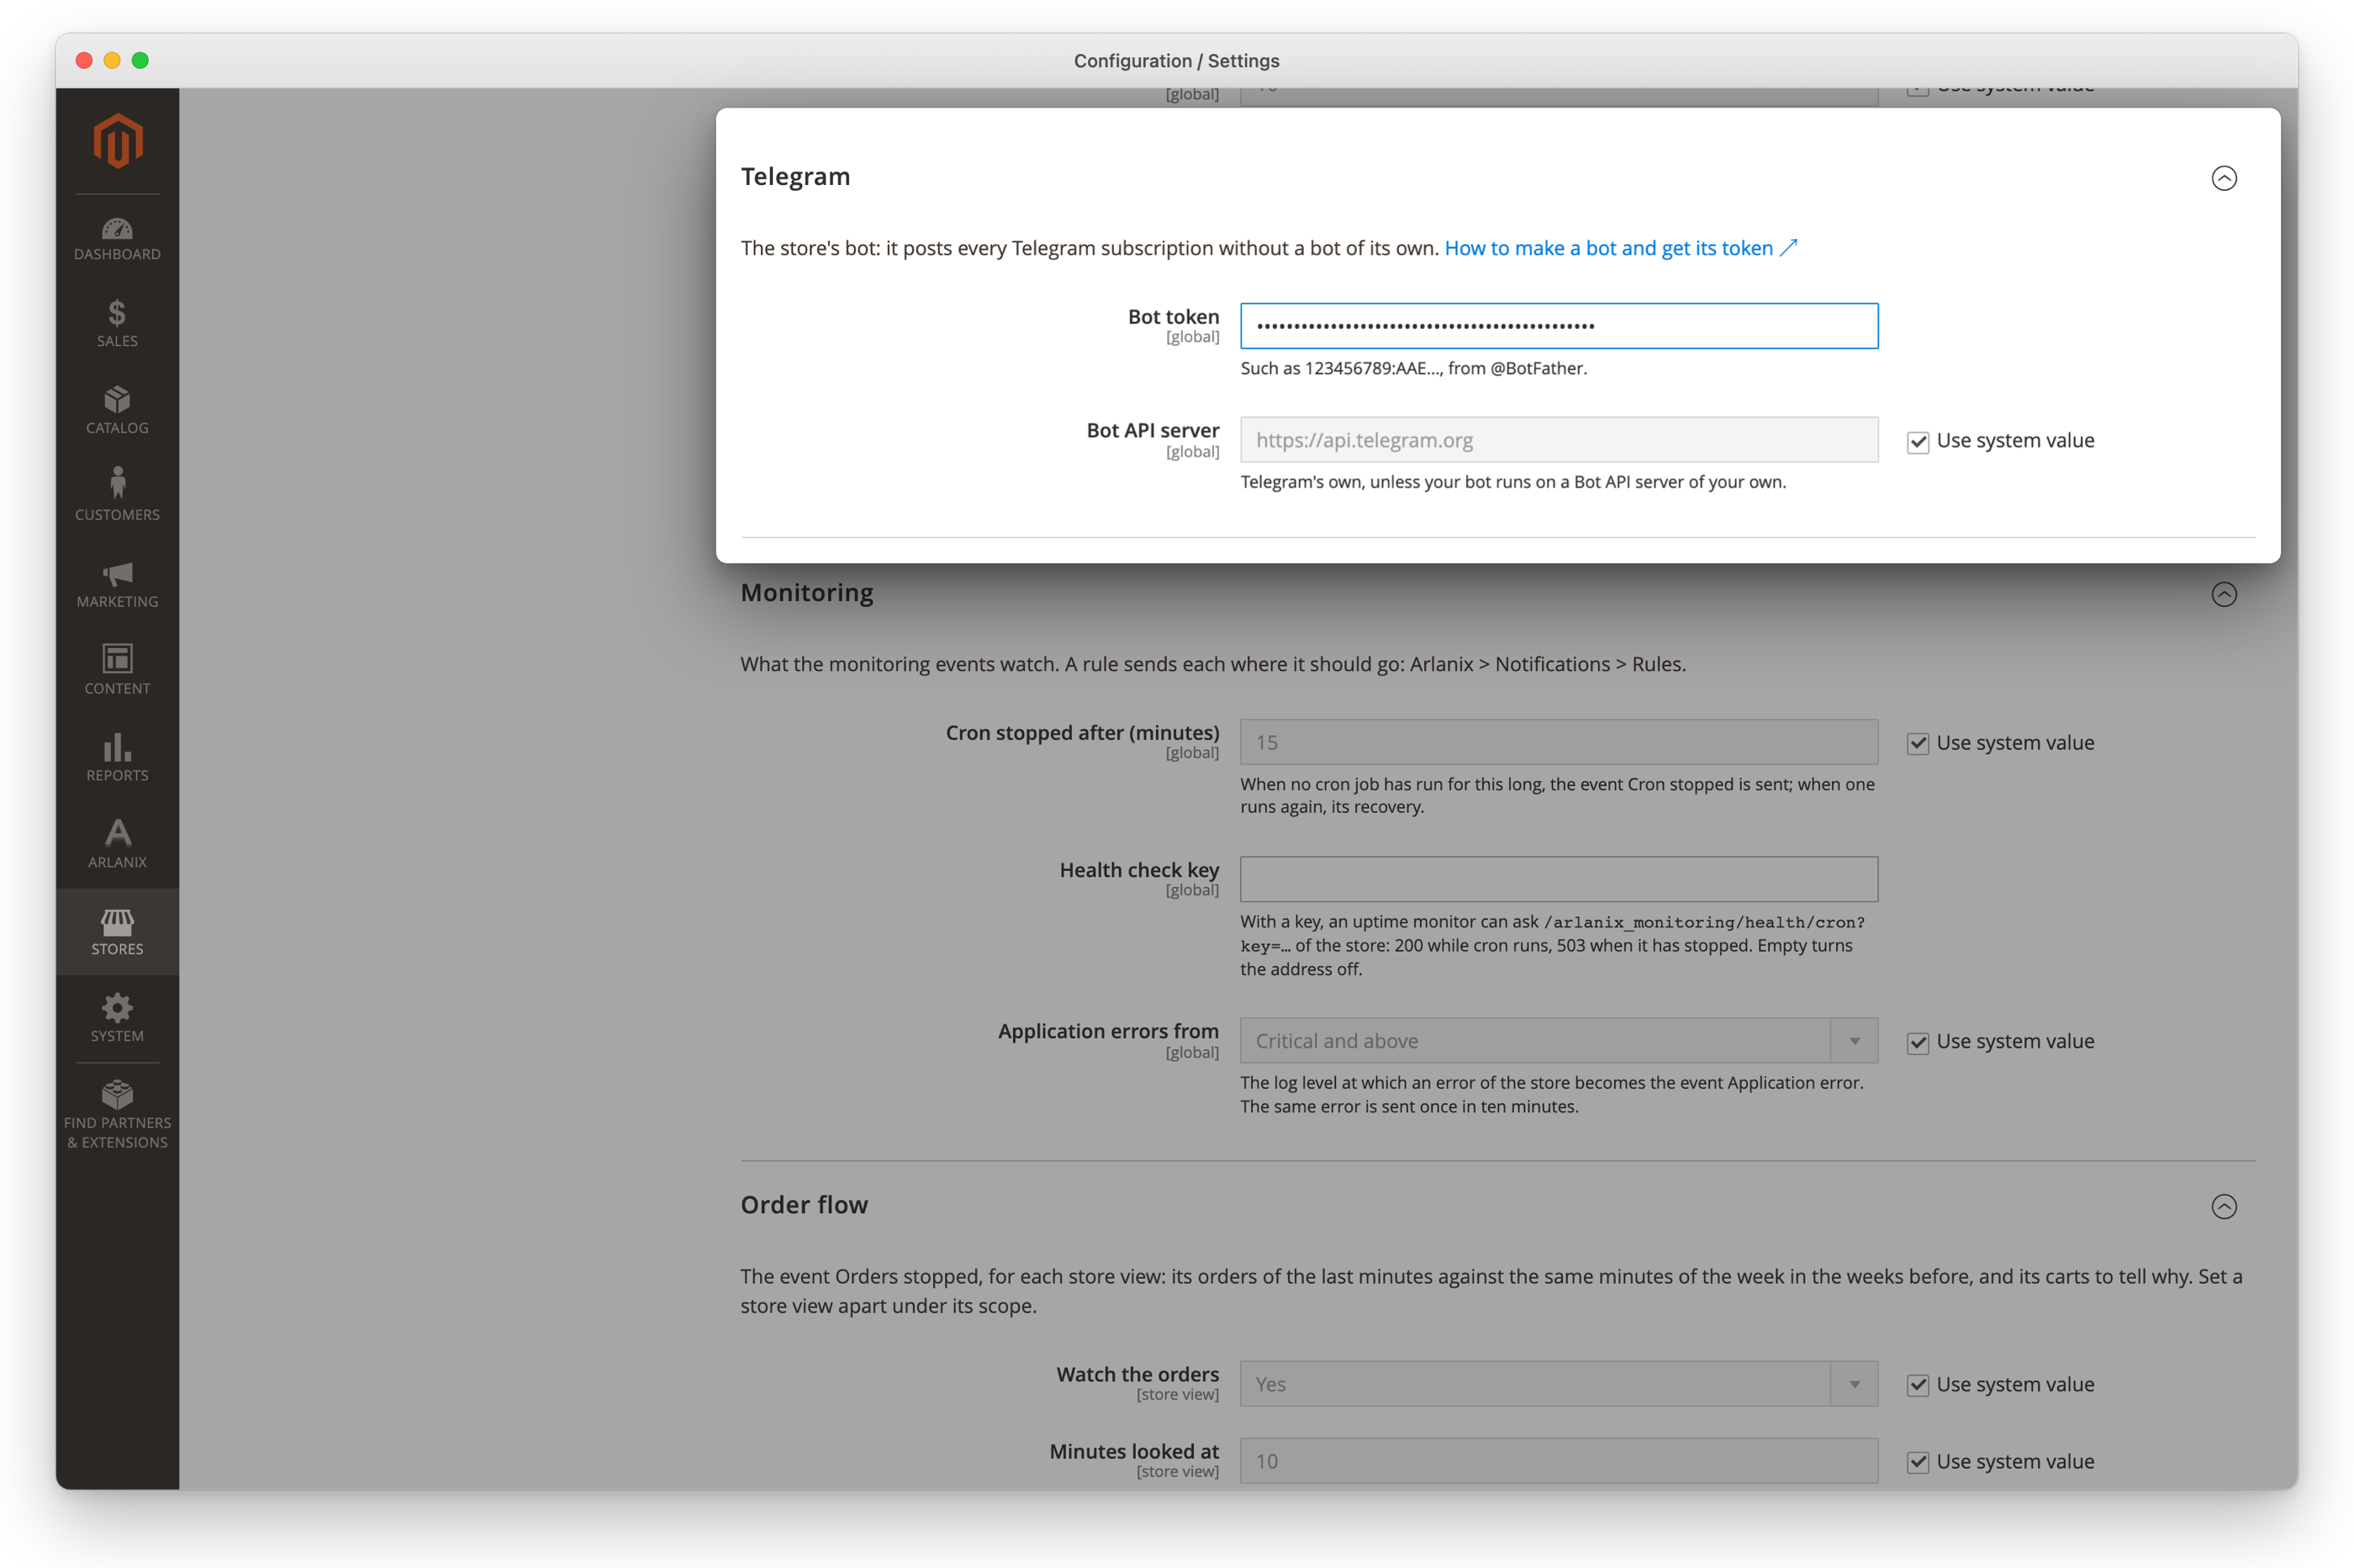Click into the Bot token field
Image resolution: width=2354 pixels, height=1568 pixels.
point(1558,326)
